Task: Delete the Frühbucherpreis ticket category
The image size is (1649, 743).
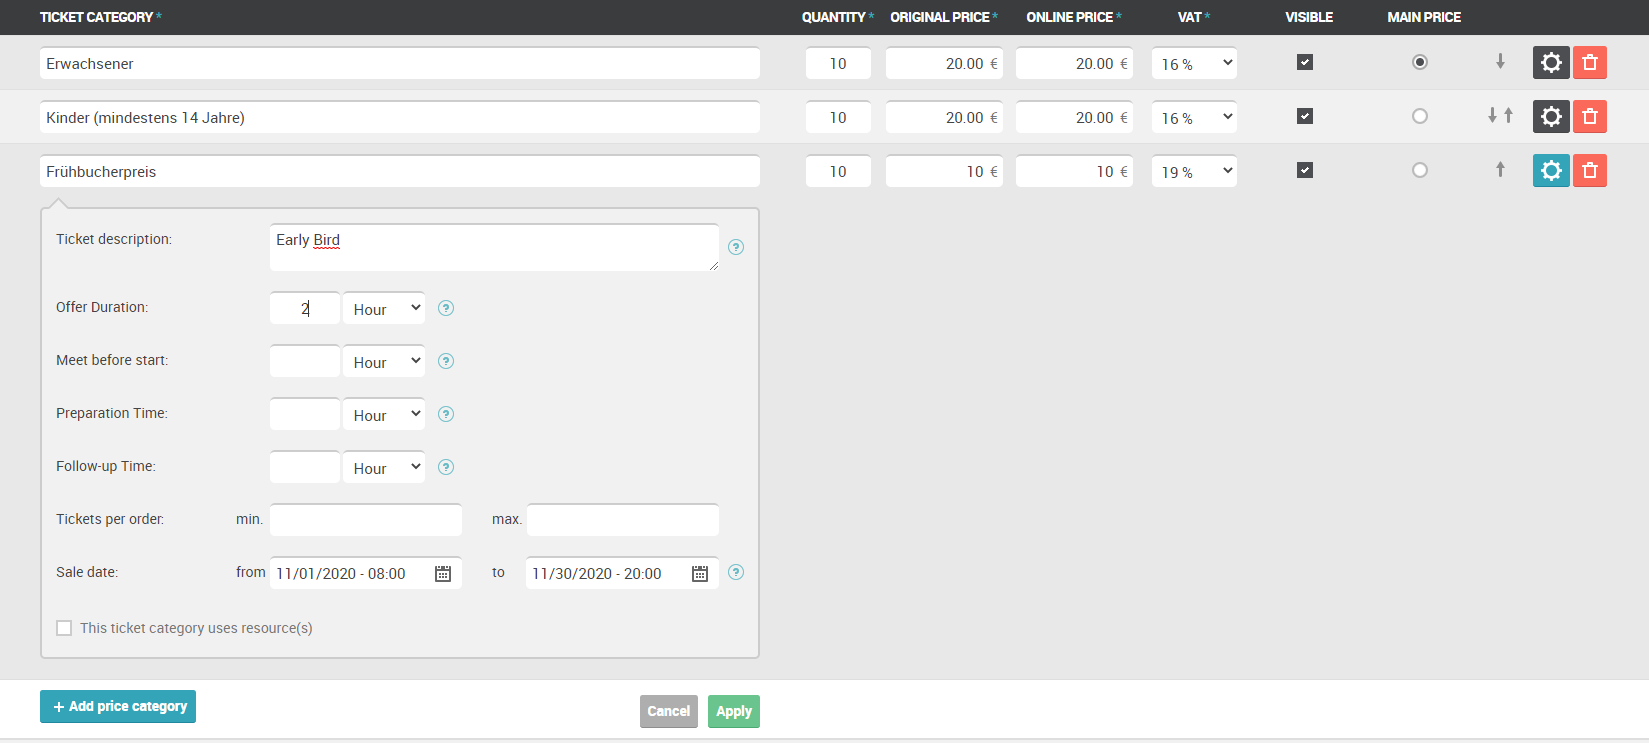Action: click(1590, 171)
